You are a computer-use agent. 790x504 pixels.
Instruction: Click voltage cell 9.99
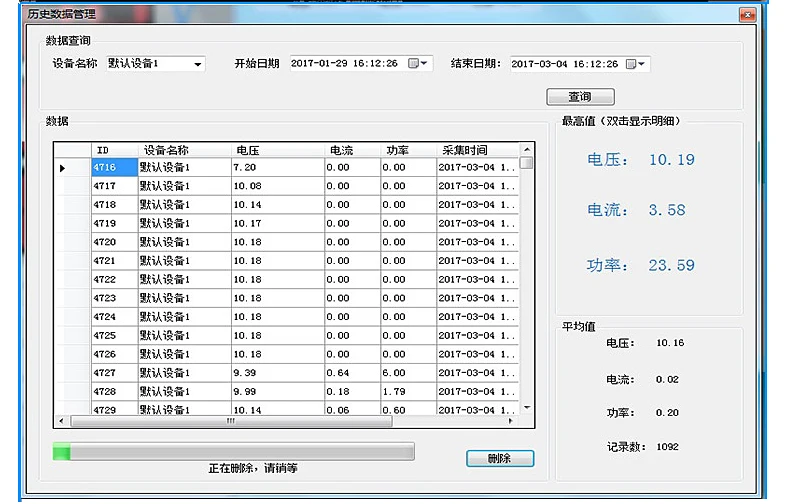[x=278, y=391]
